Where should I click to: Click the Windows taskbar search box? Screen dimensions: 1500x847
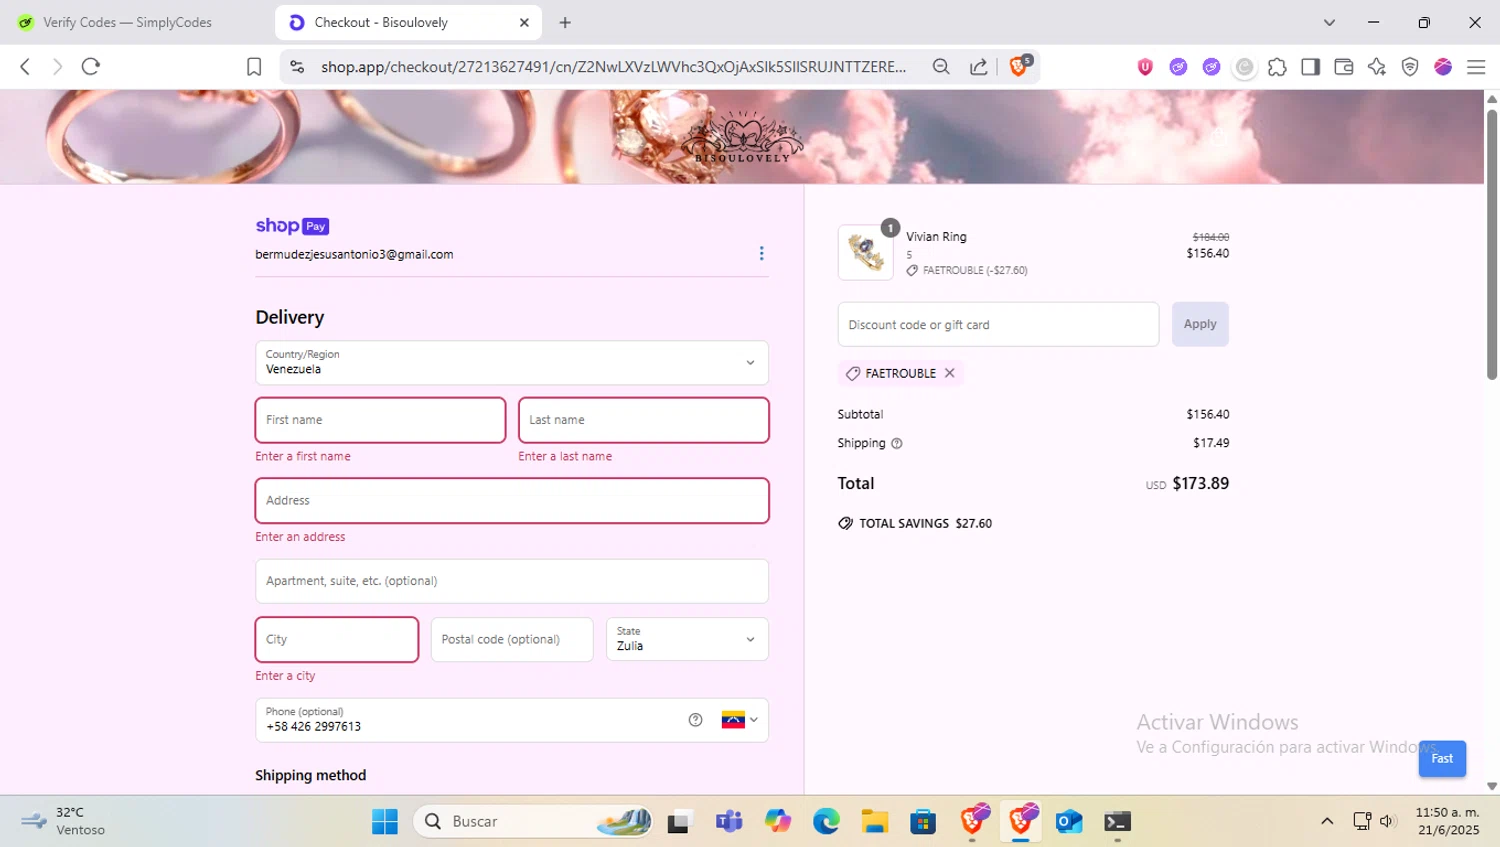point(533,821)
